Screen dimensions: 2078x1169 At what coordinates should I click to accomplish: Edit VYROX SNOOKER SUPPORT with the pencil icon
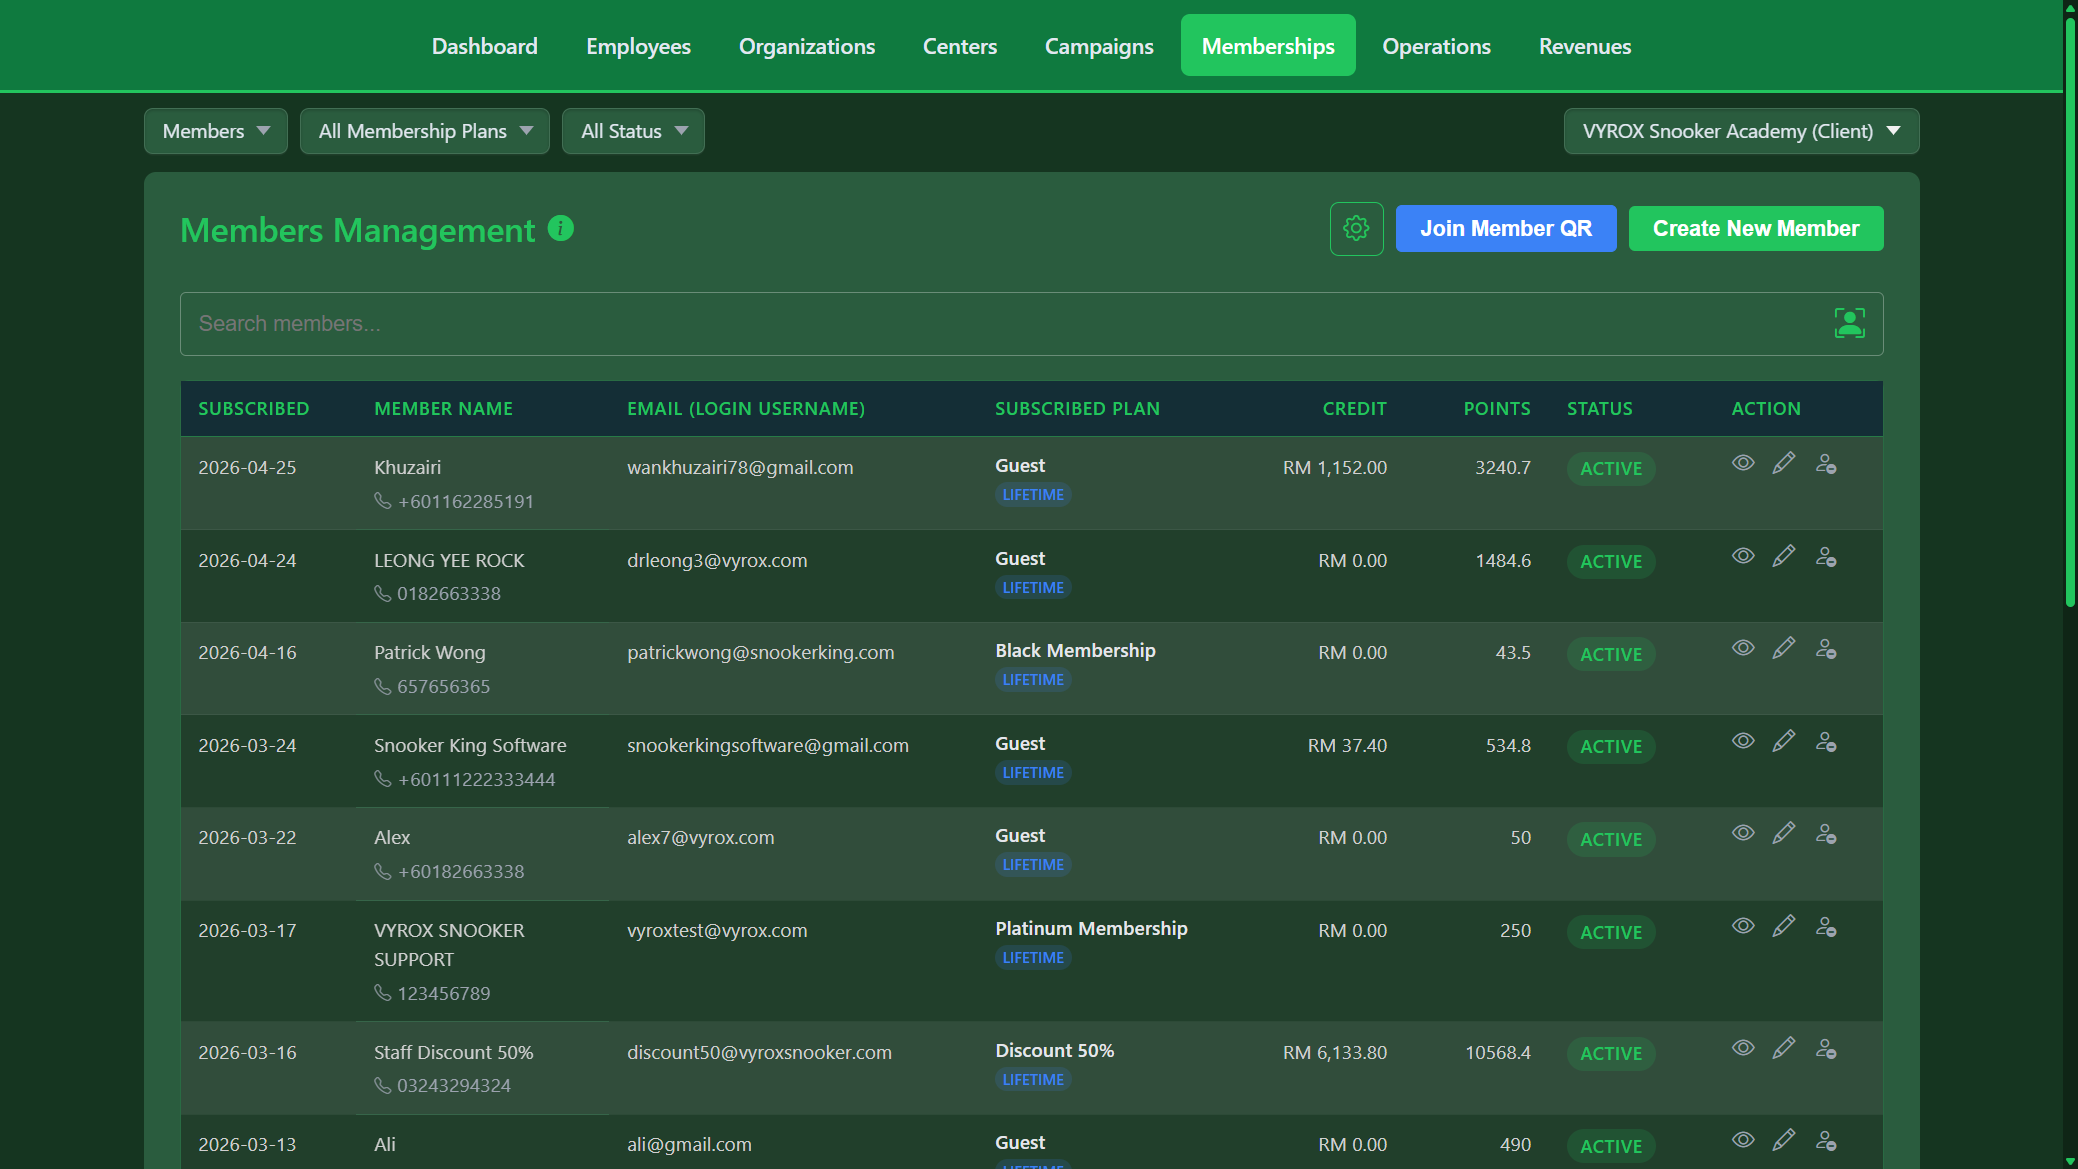1784,926
